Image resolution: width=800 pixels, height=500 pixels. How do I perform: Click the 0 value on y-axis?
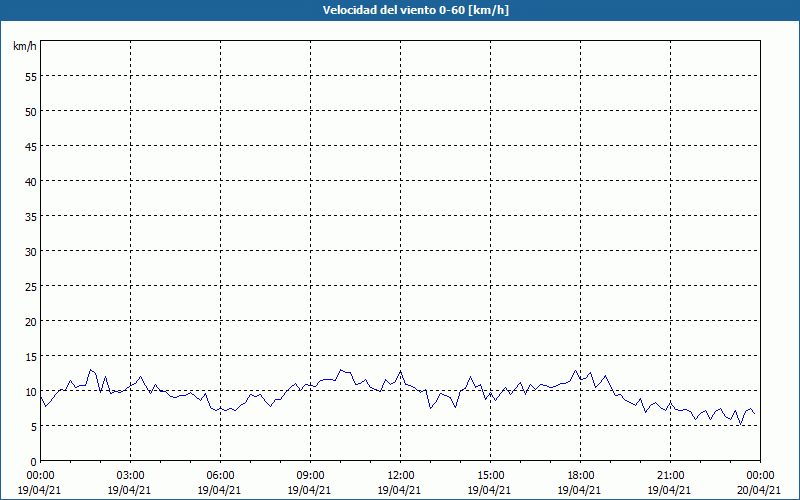point(34,462)
